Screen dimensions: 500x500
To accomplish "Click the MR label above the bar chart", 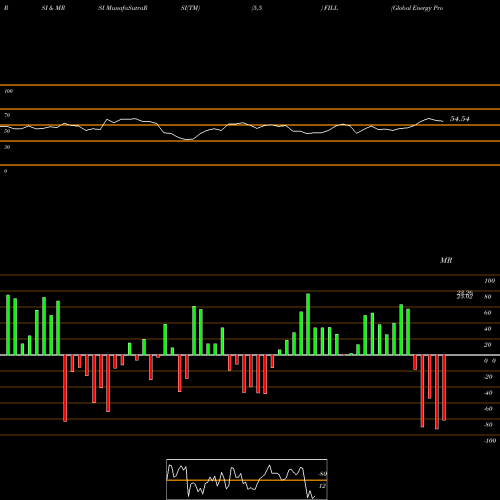I will pyautogui.click(x=446, y=260).
